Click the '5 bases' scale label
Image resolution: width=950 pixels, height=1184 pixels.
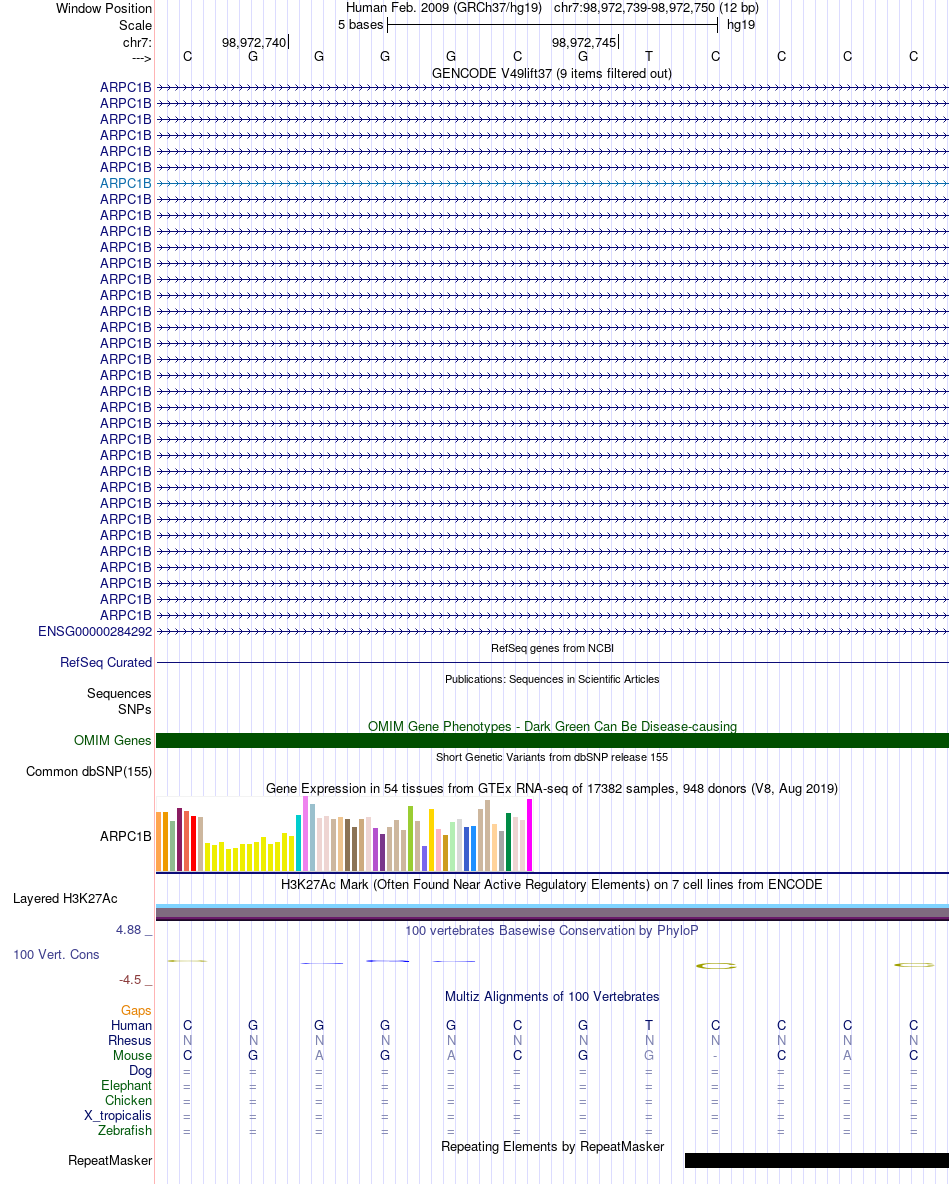360,25
